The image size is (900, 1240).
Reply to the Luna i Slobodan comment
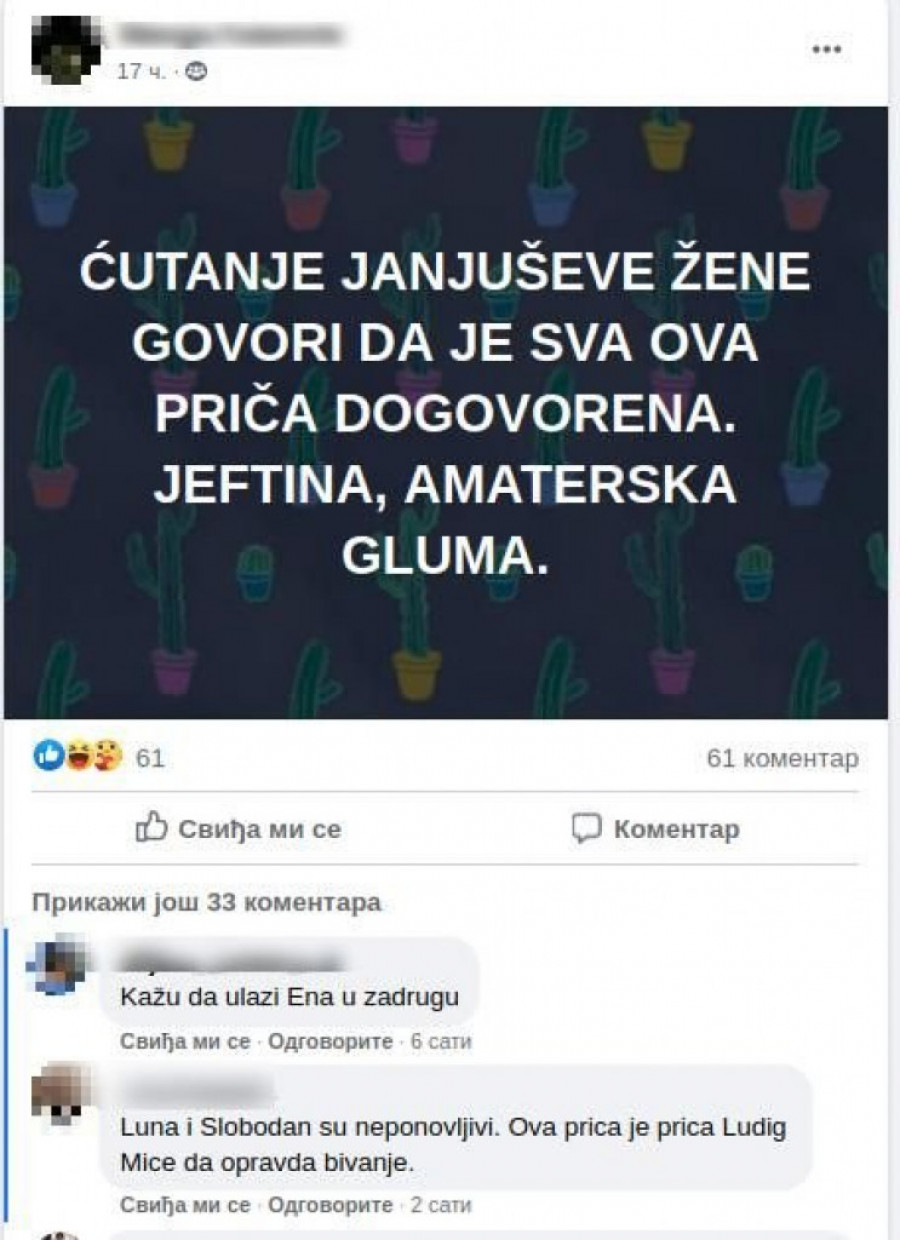pyautogui.click(x=330, y=1205)
